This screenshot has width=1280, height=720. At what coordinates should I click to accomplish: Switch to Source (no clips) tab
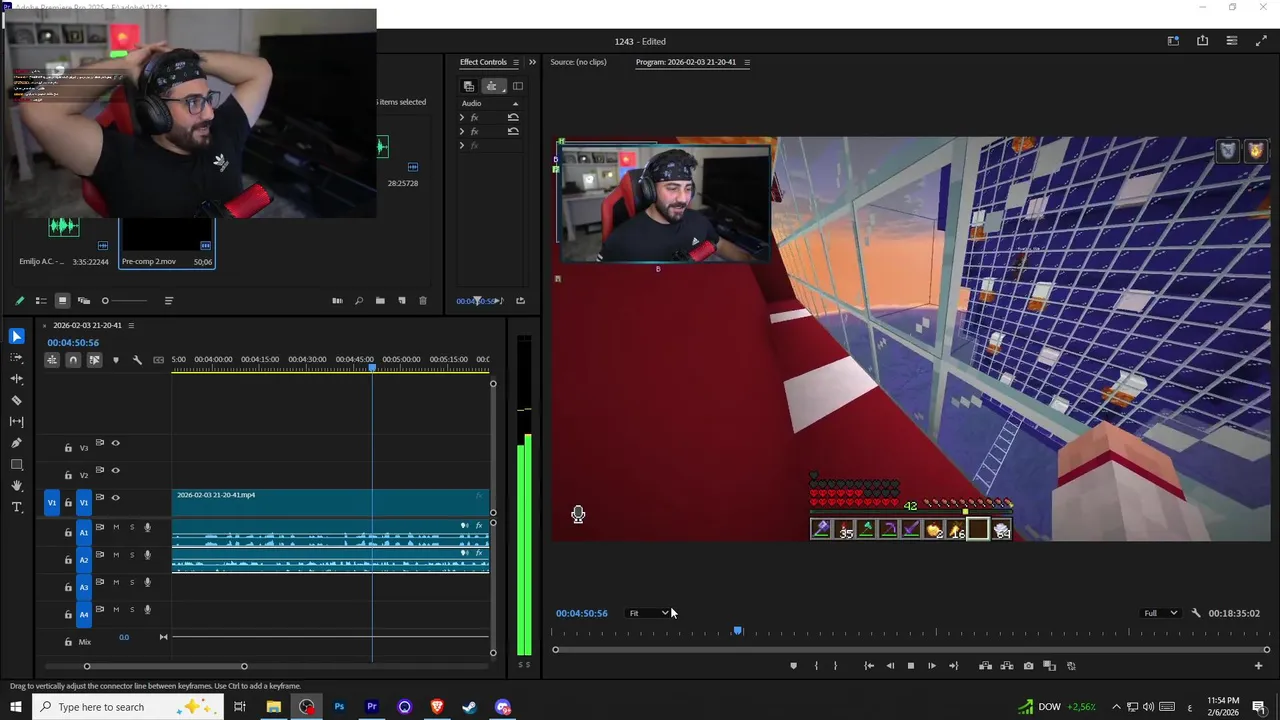point(578,62)
